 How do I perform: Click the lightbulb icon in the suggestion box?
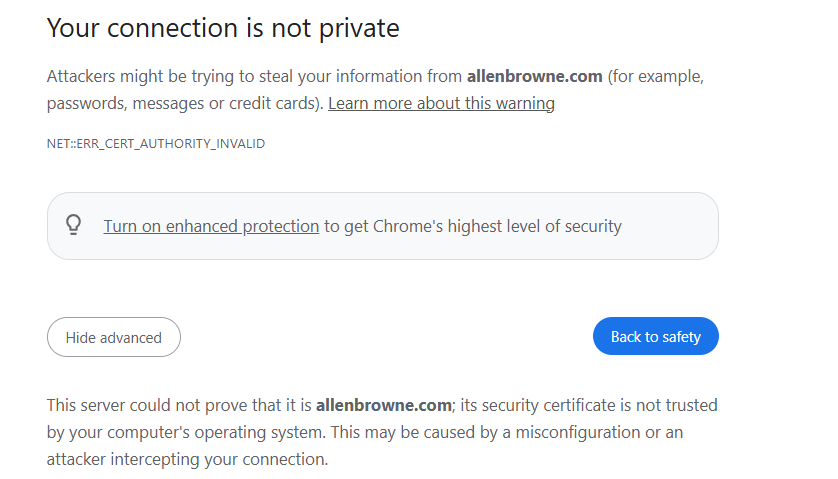tap(74, 225)
